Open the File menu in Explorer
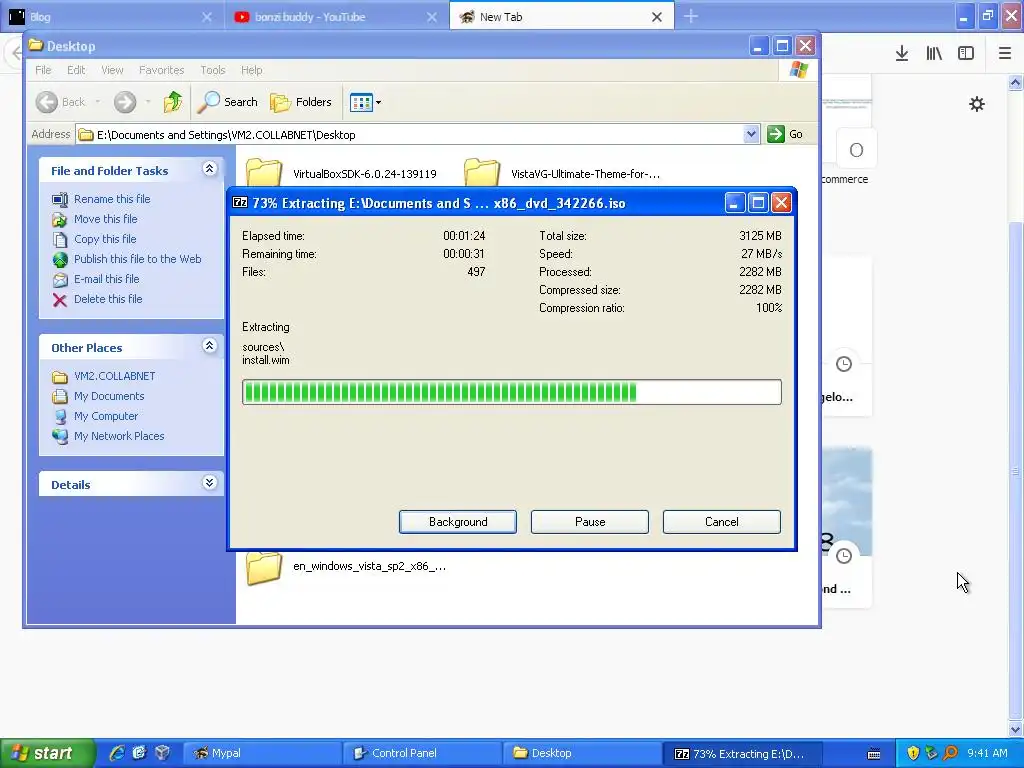Screen dimensions: 1024x768 tap(43, 70)
